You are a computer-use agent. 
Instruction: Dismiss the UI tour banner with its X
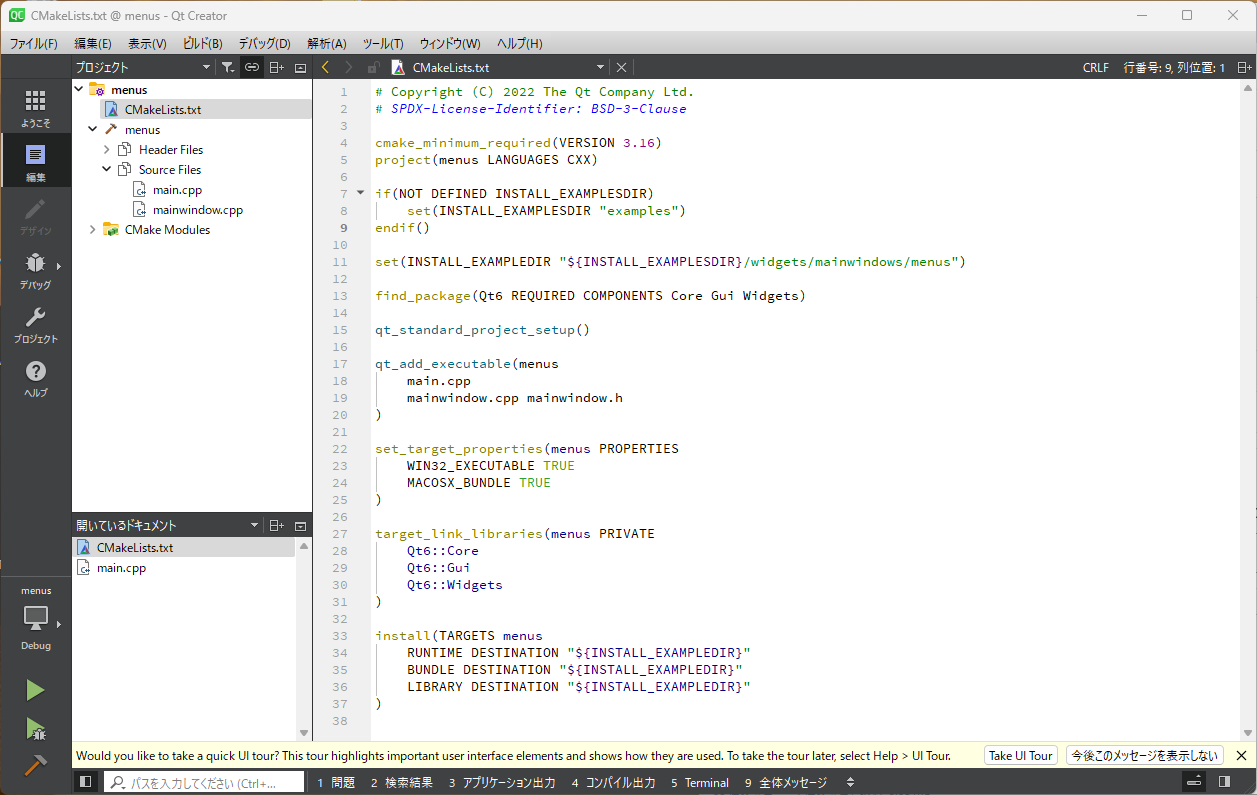coord(1241,755)
